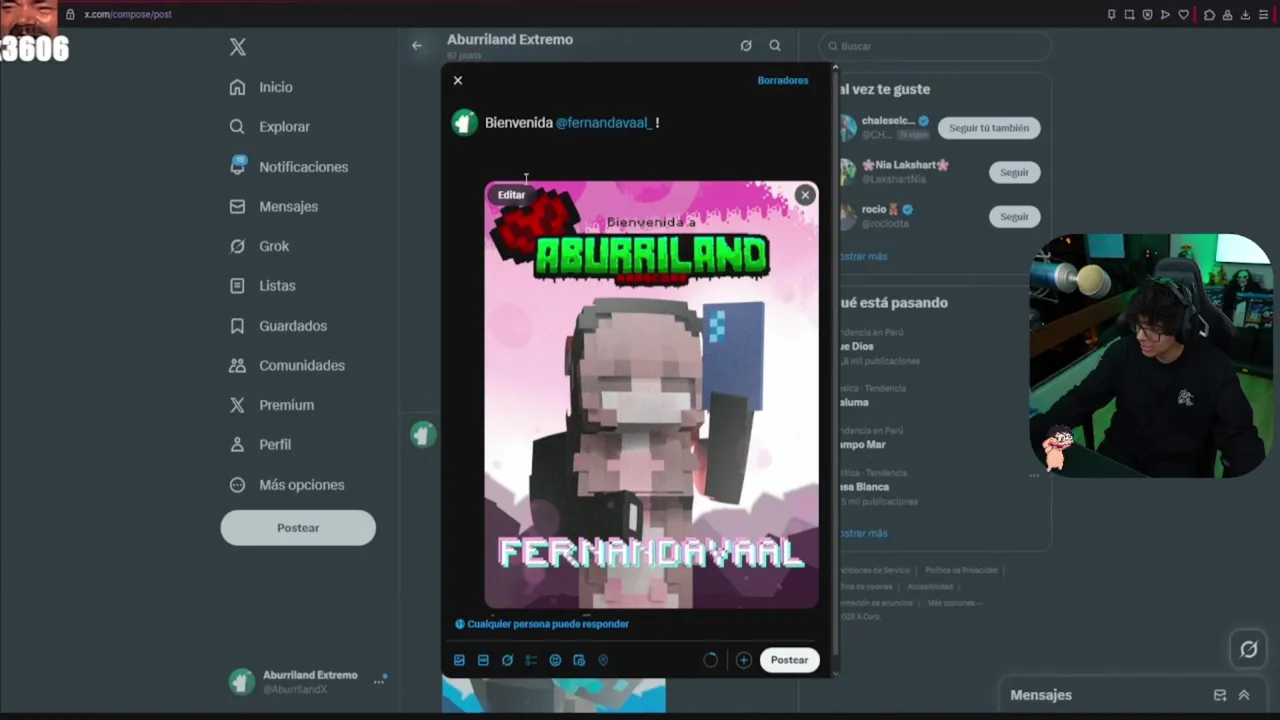Open the browser profile account icon
The height and width of the screenshot is (720, 1280).
coord(1227,14)
